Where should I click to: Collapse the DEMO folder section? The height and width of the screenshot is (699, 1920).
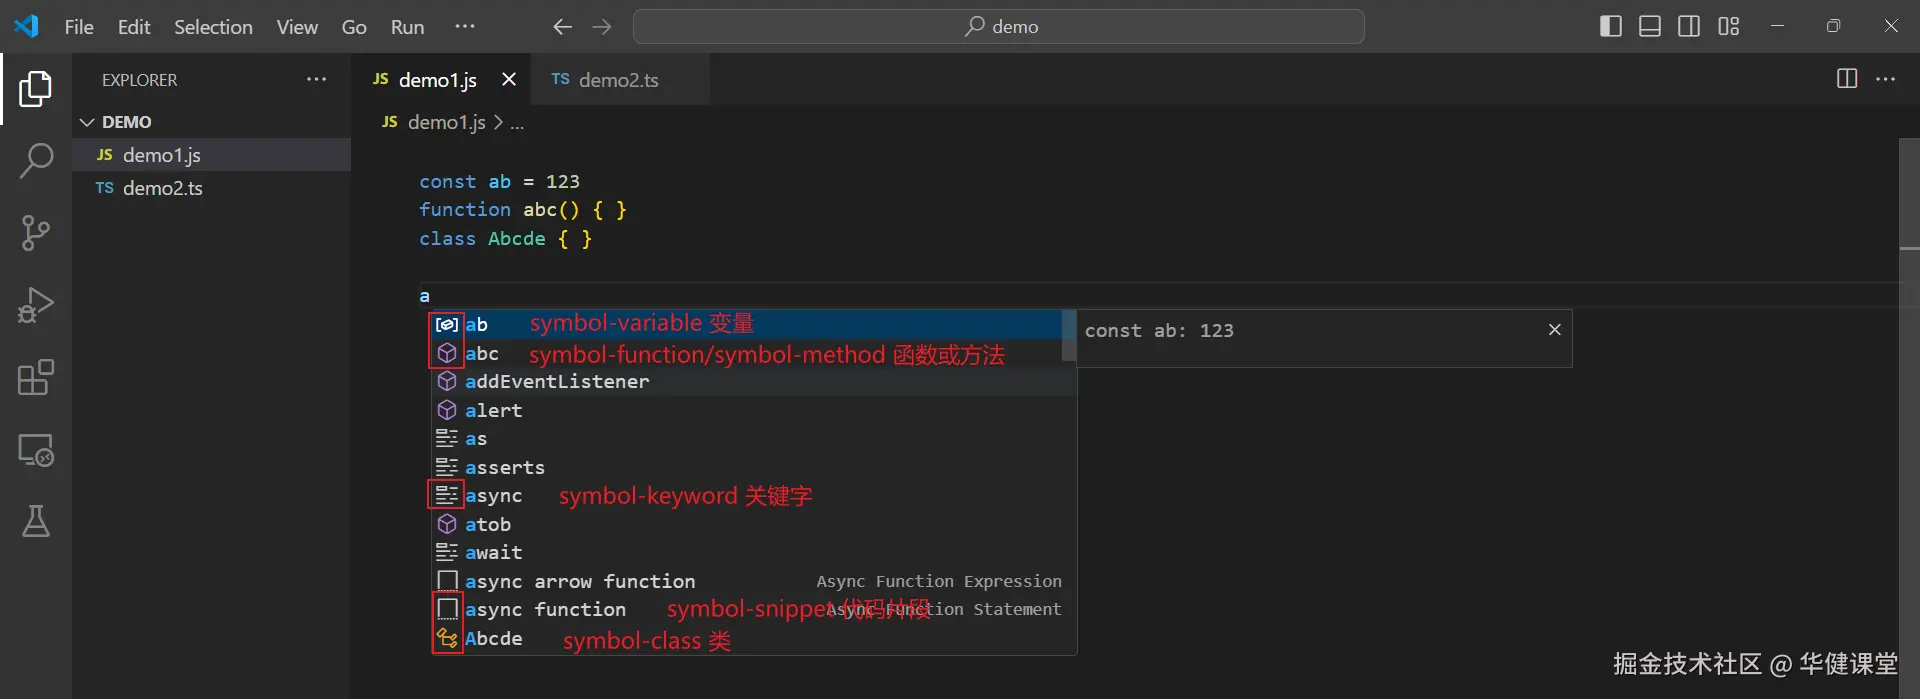88,122
